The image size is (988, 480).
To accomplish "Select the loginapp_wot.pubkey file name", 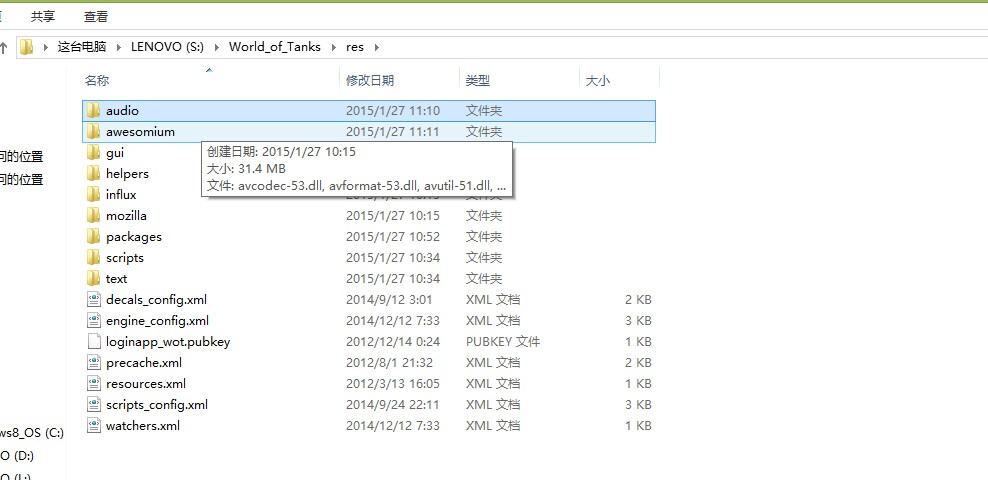I will (x=168, y=342).
